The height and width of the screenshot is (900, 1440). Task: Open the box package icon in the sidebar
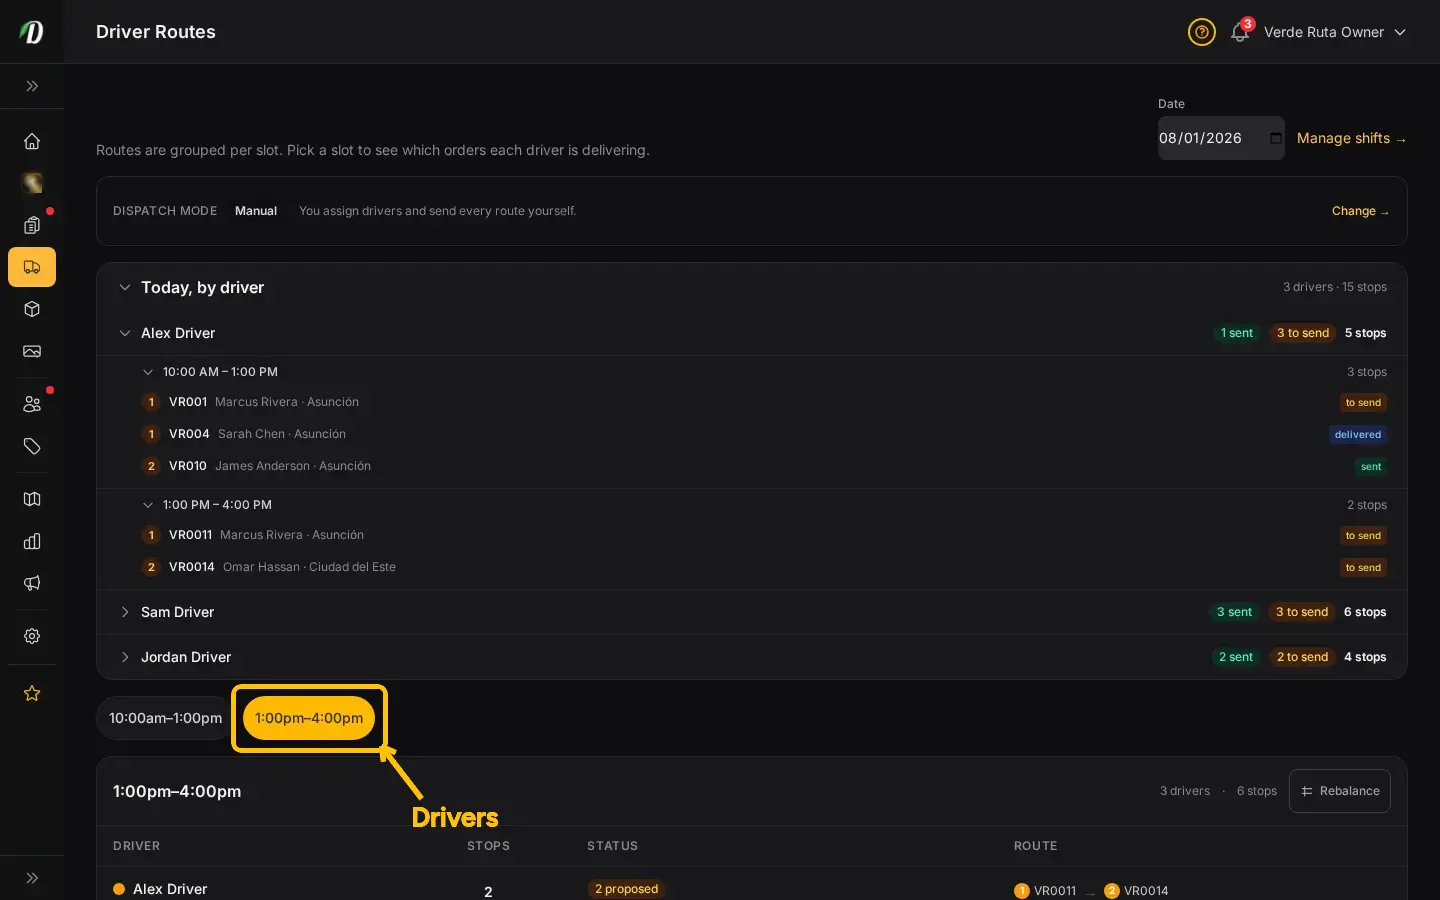(32, 309)
